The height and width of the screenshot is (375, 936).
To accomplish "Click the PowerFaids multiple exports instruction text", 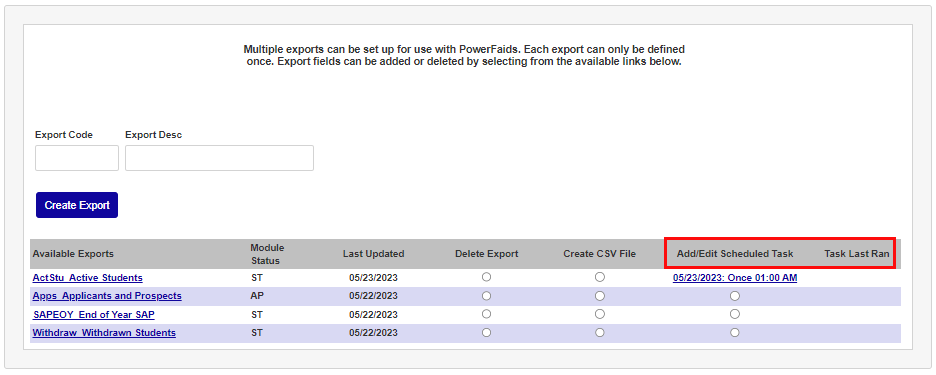I will click(464, 55).
